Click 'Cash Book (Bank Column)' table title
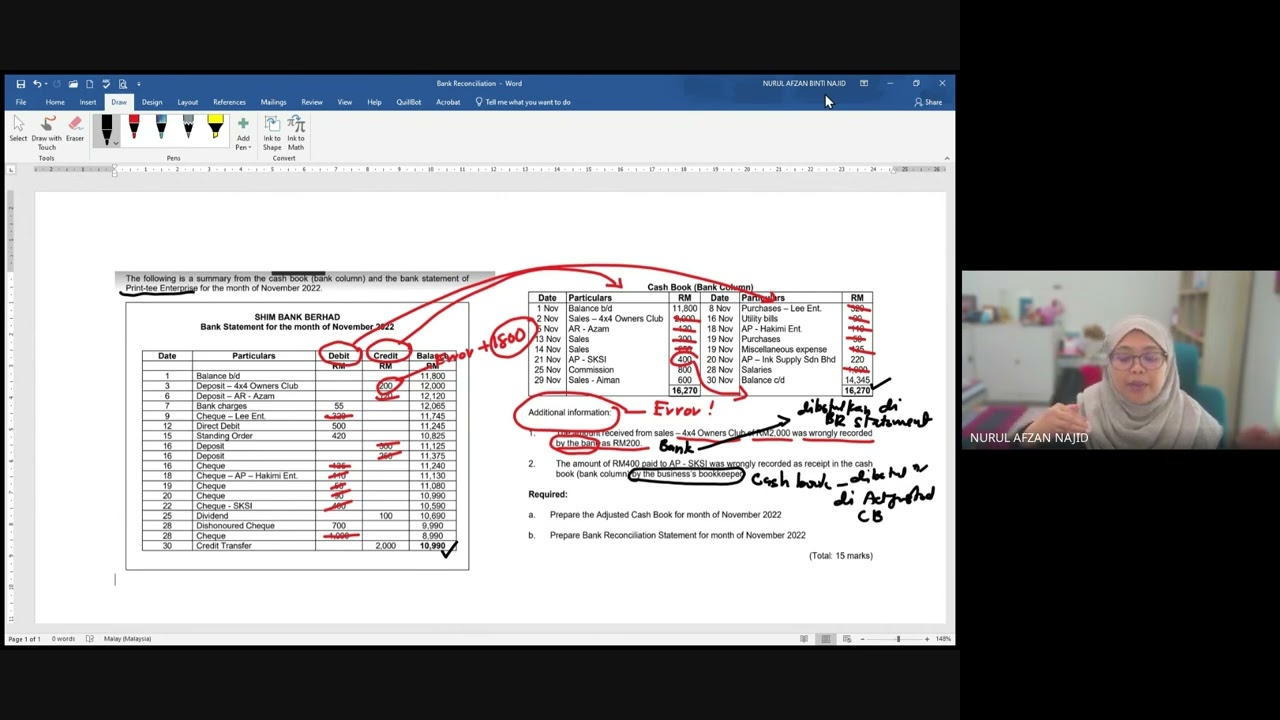Screen dimensions: 1280x720 700,288
